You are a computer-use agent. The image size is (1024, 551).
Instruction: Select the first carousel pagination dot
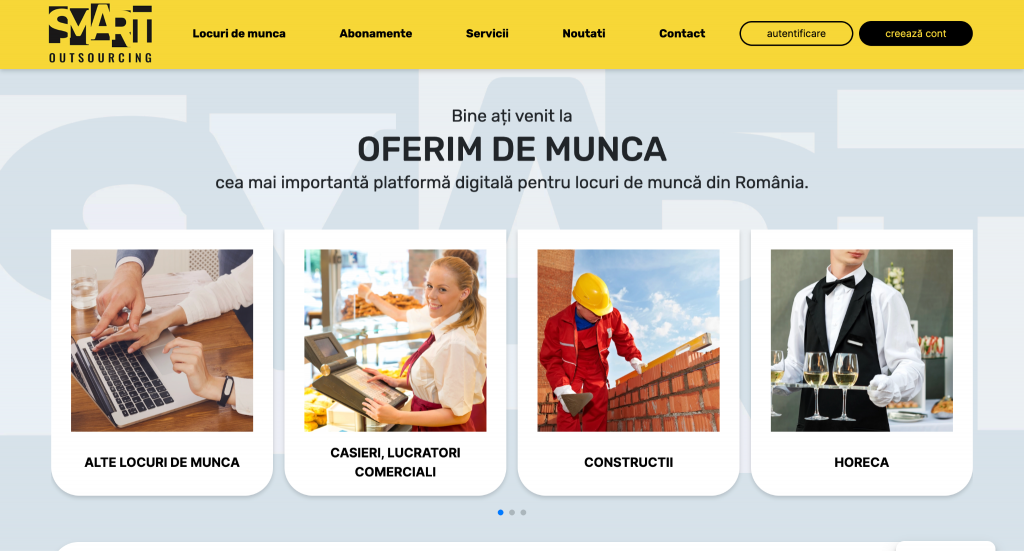point(500,512)
